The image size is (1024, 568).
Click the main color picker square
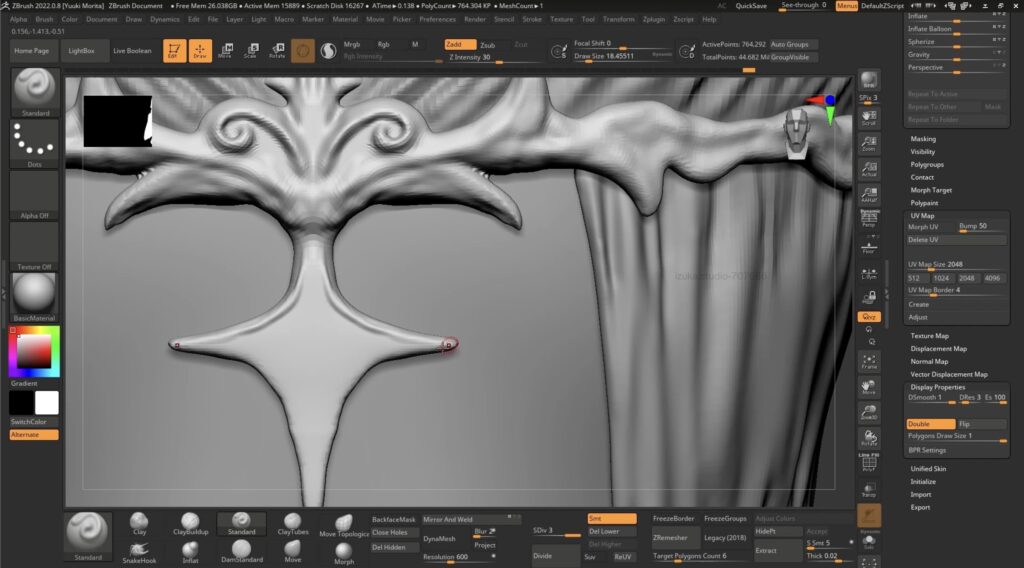click(34, 351)
